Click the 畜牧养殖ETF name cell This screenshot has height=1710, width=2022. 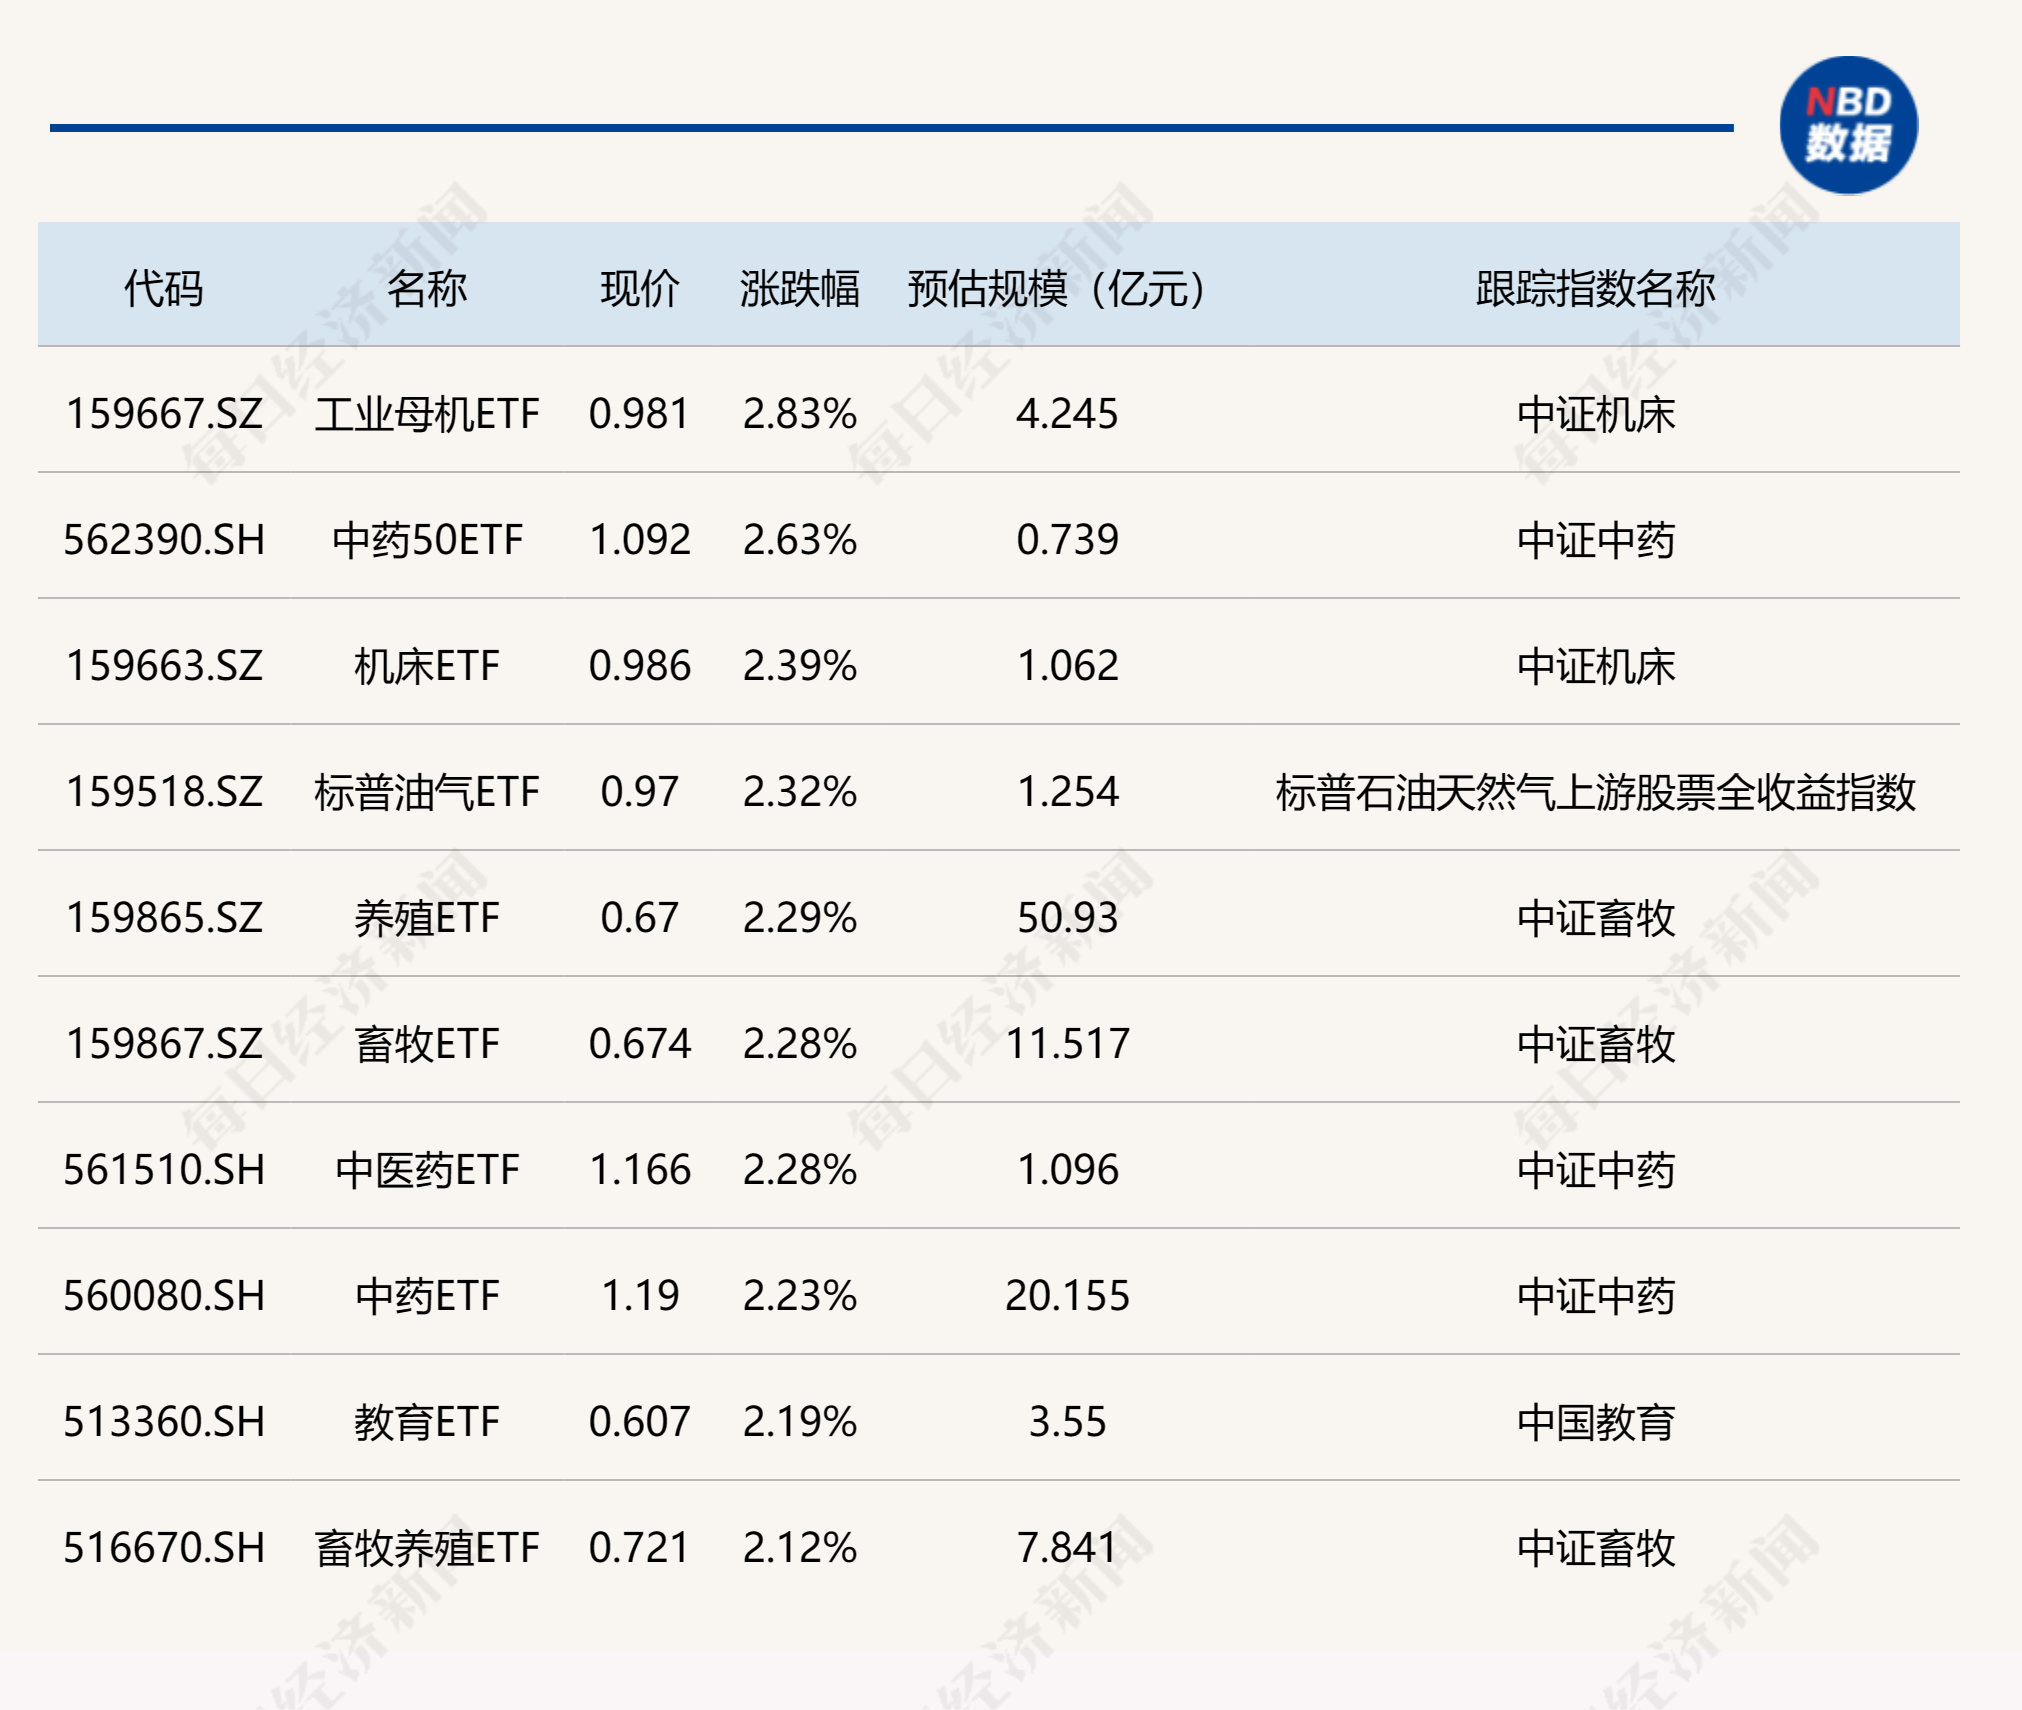coord(427,1548)
